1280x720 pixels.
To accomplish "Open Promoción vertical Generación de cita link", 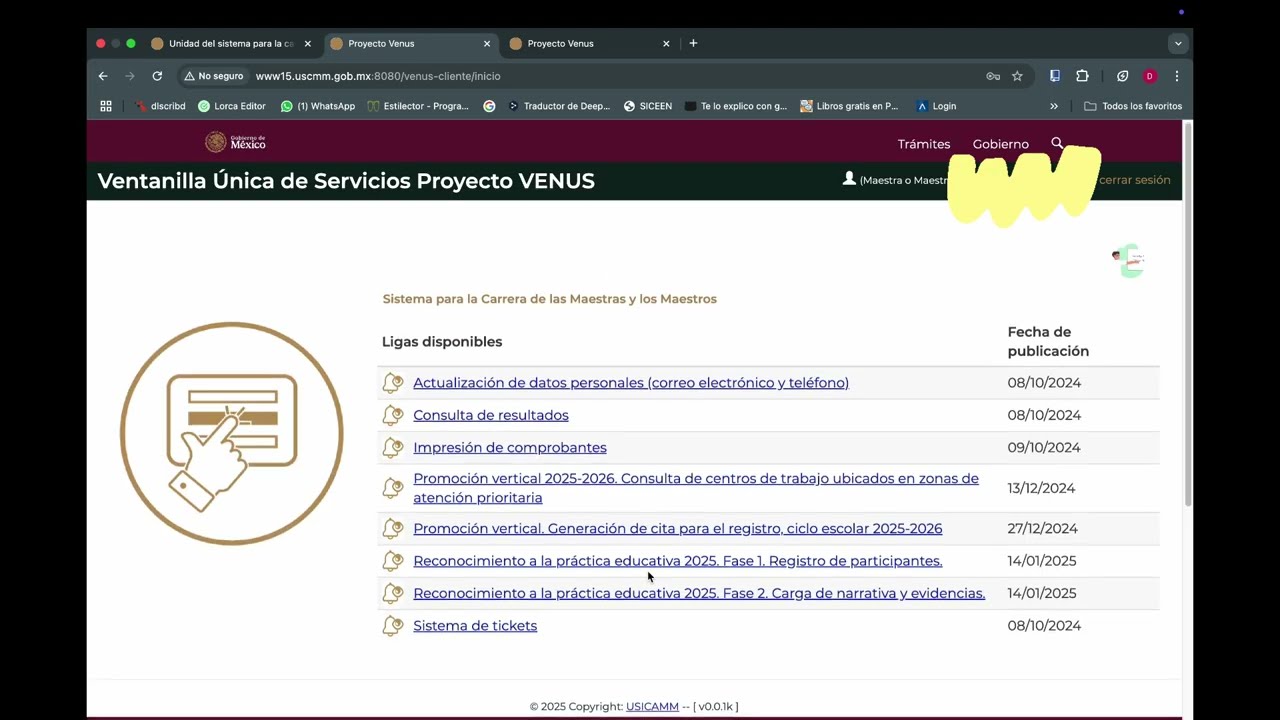I will tap(678, 529).
